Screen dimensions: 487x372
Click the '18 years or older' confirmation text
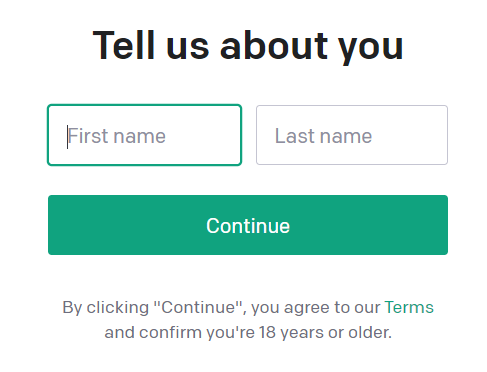[325, 332]
